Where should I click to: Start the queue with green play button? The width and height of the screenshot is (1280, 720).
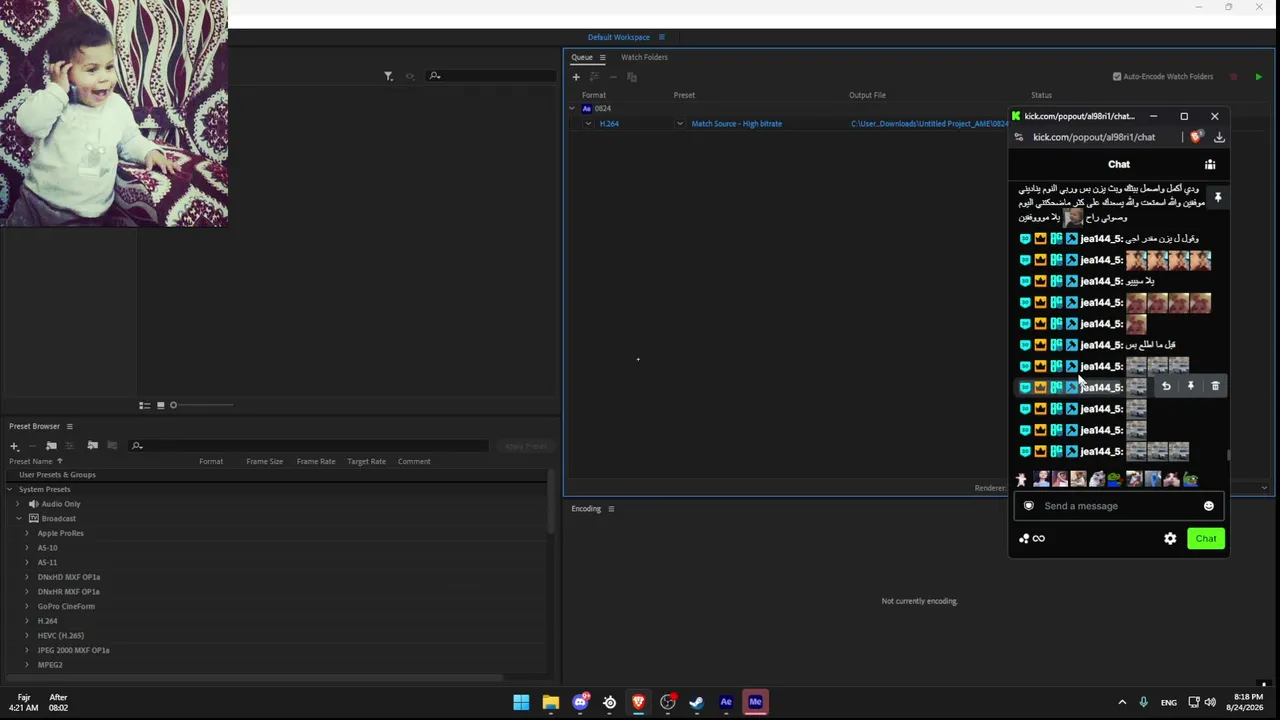[x=1258, y=77]
